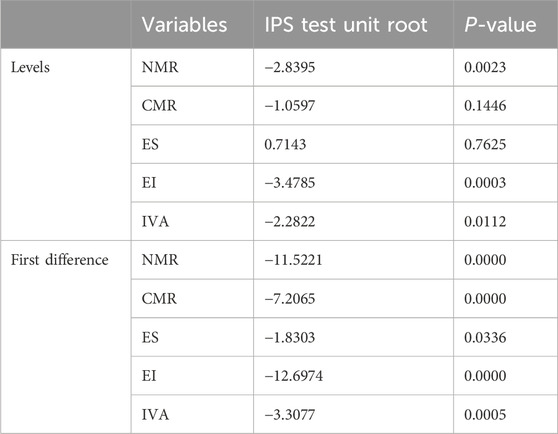Select the First difference row group label

click(59, 260)
